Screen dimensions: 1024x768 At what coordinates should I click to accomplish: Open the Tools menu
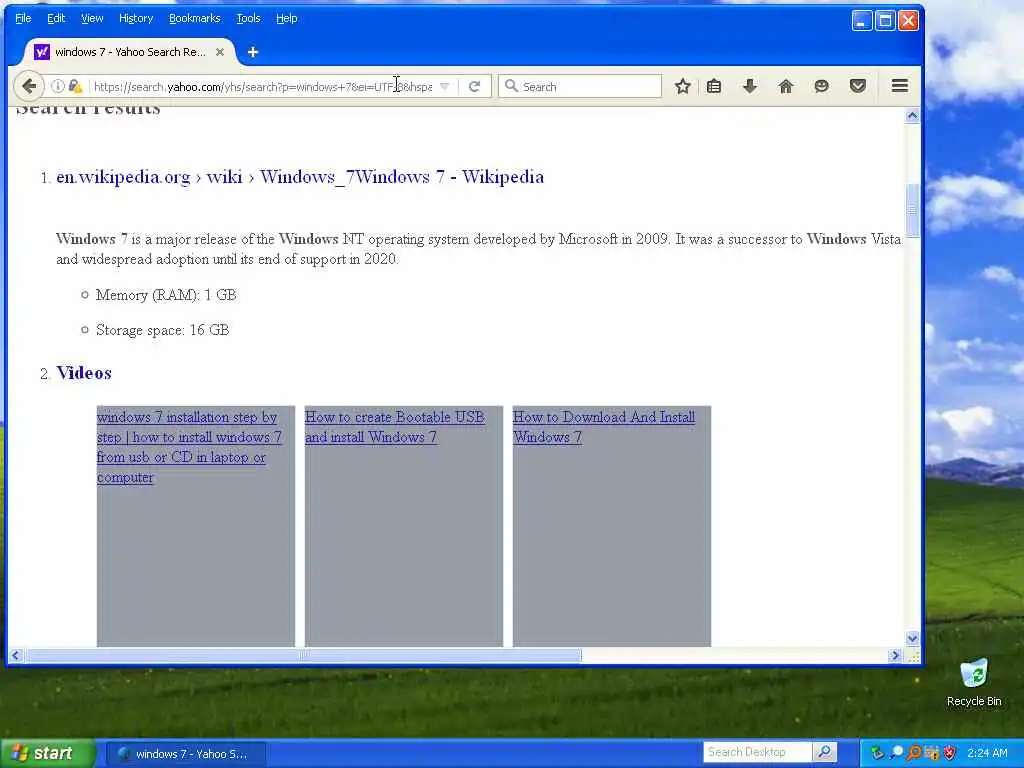tap(248, 18)
